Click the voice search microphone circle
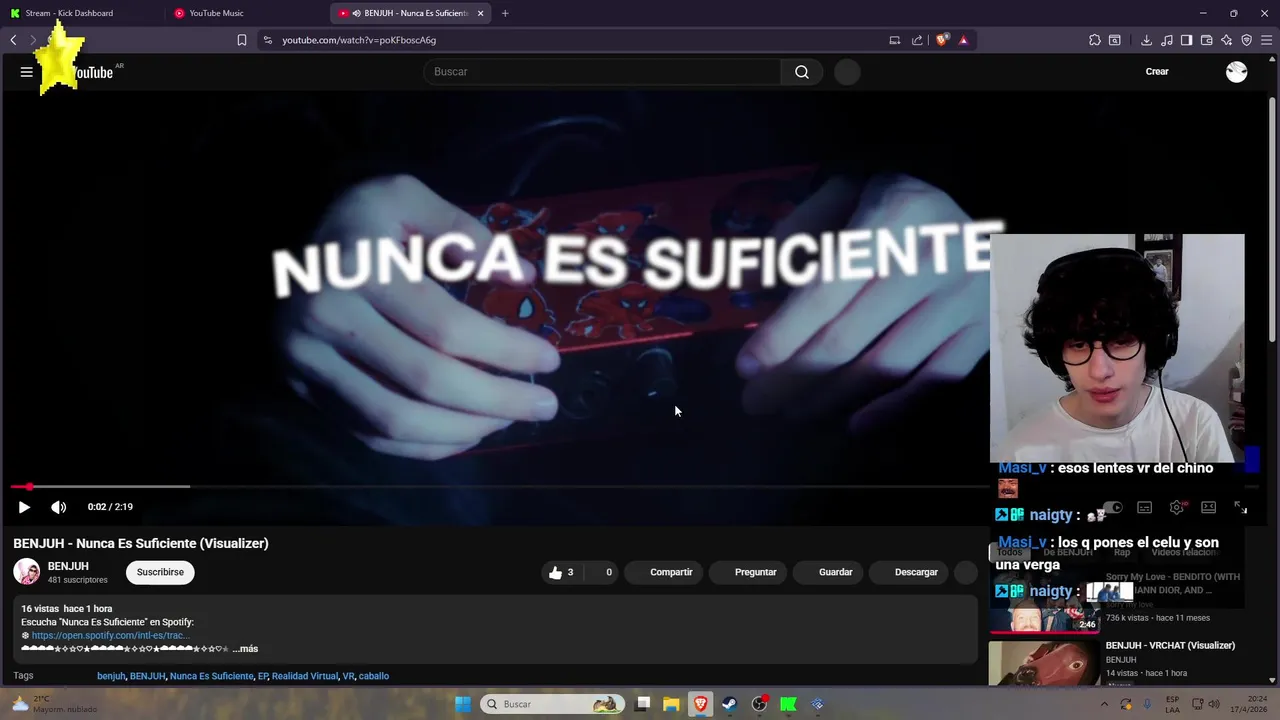 (847, 72)
